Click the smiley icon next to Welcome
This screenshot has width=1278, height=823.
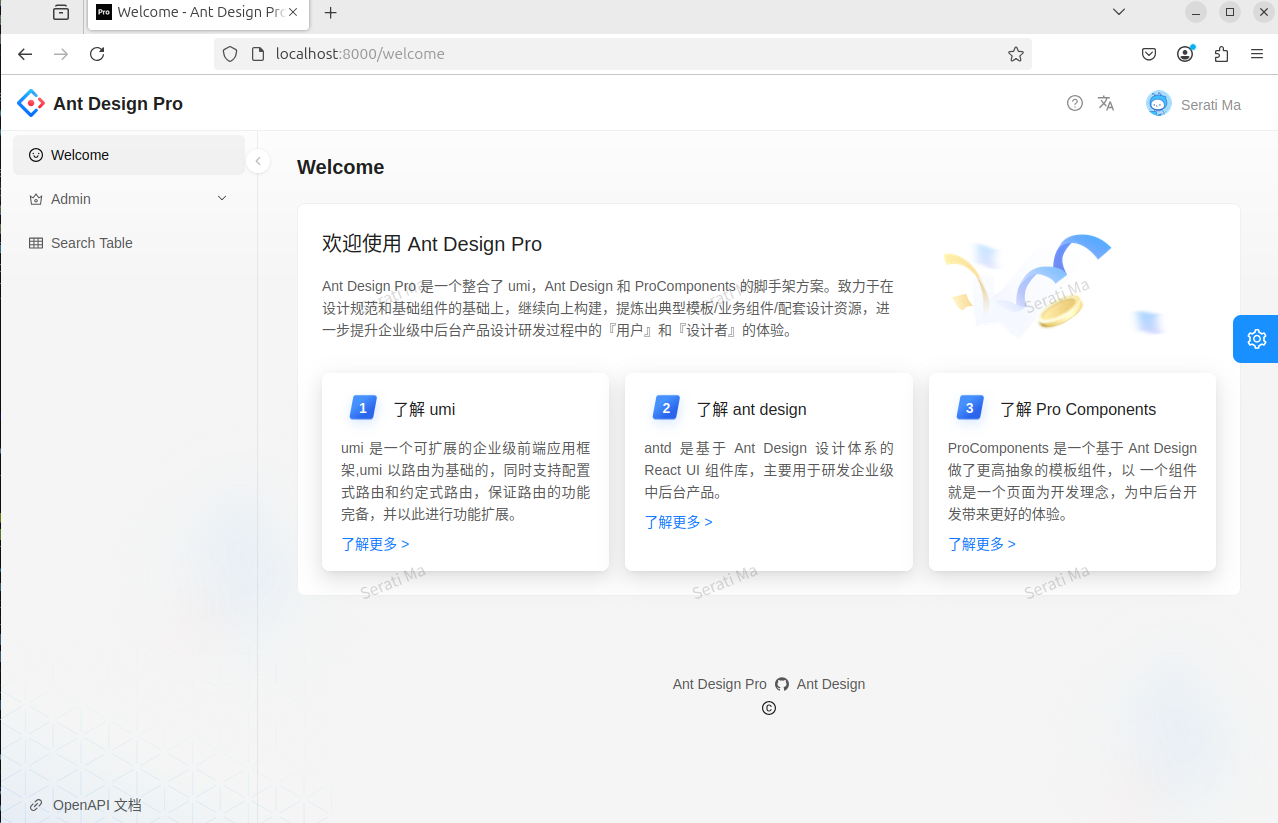point(36,155)
